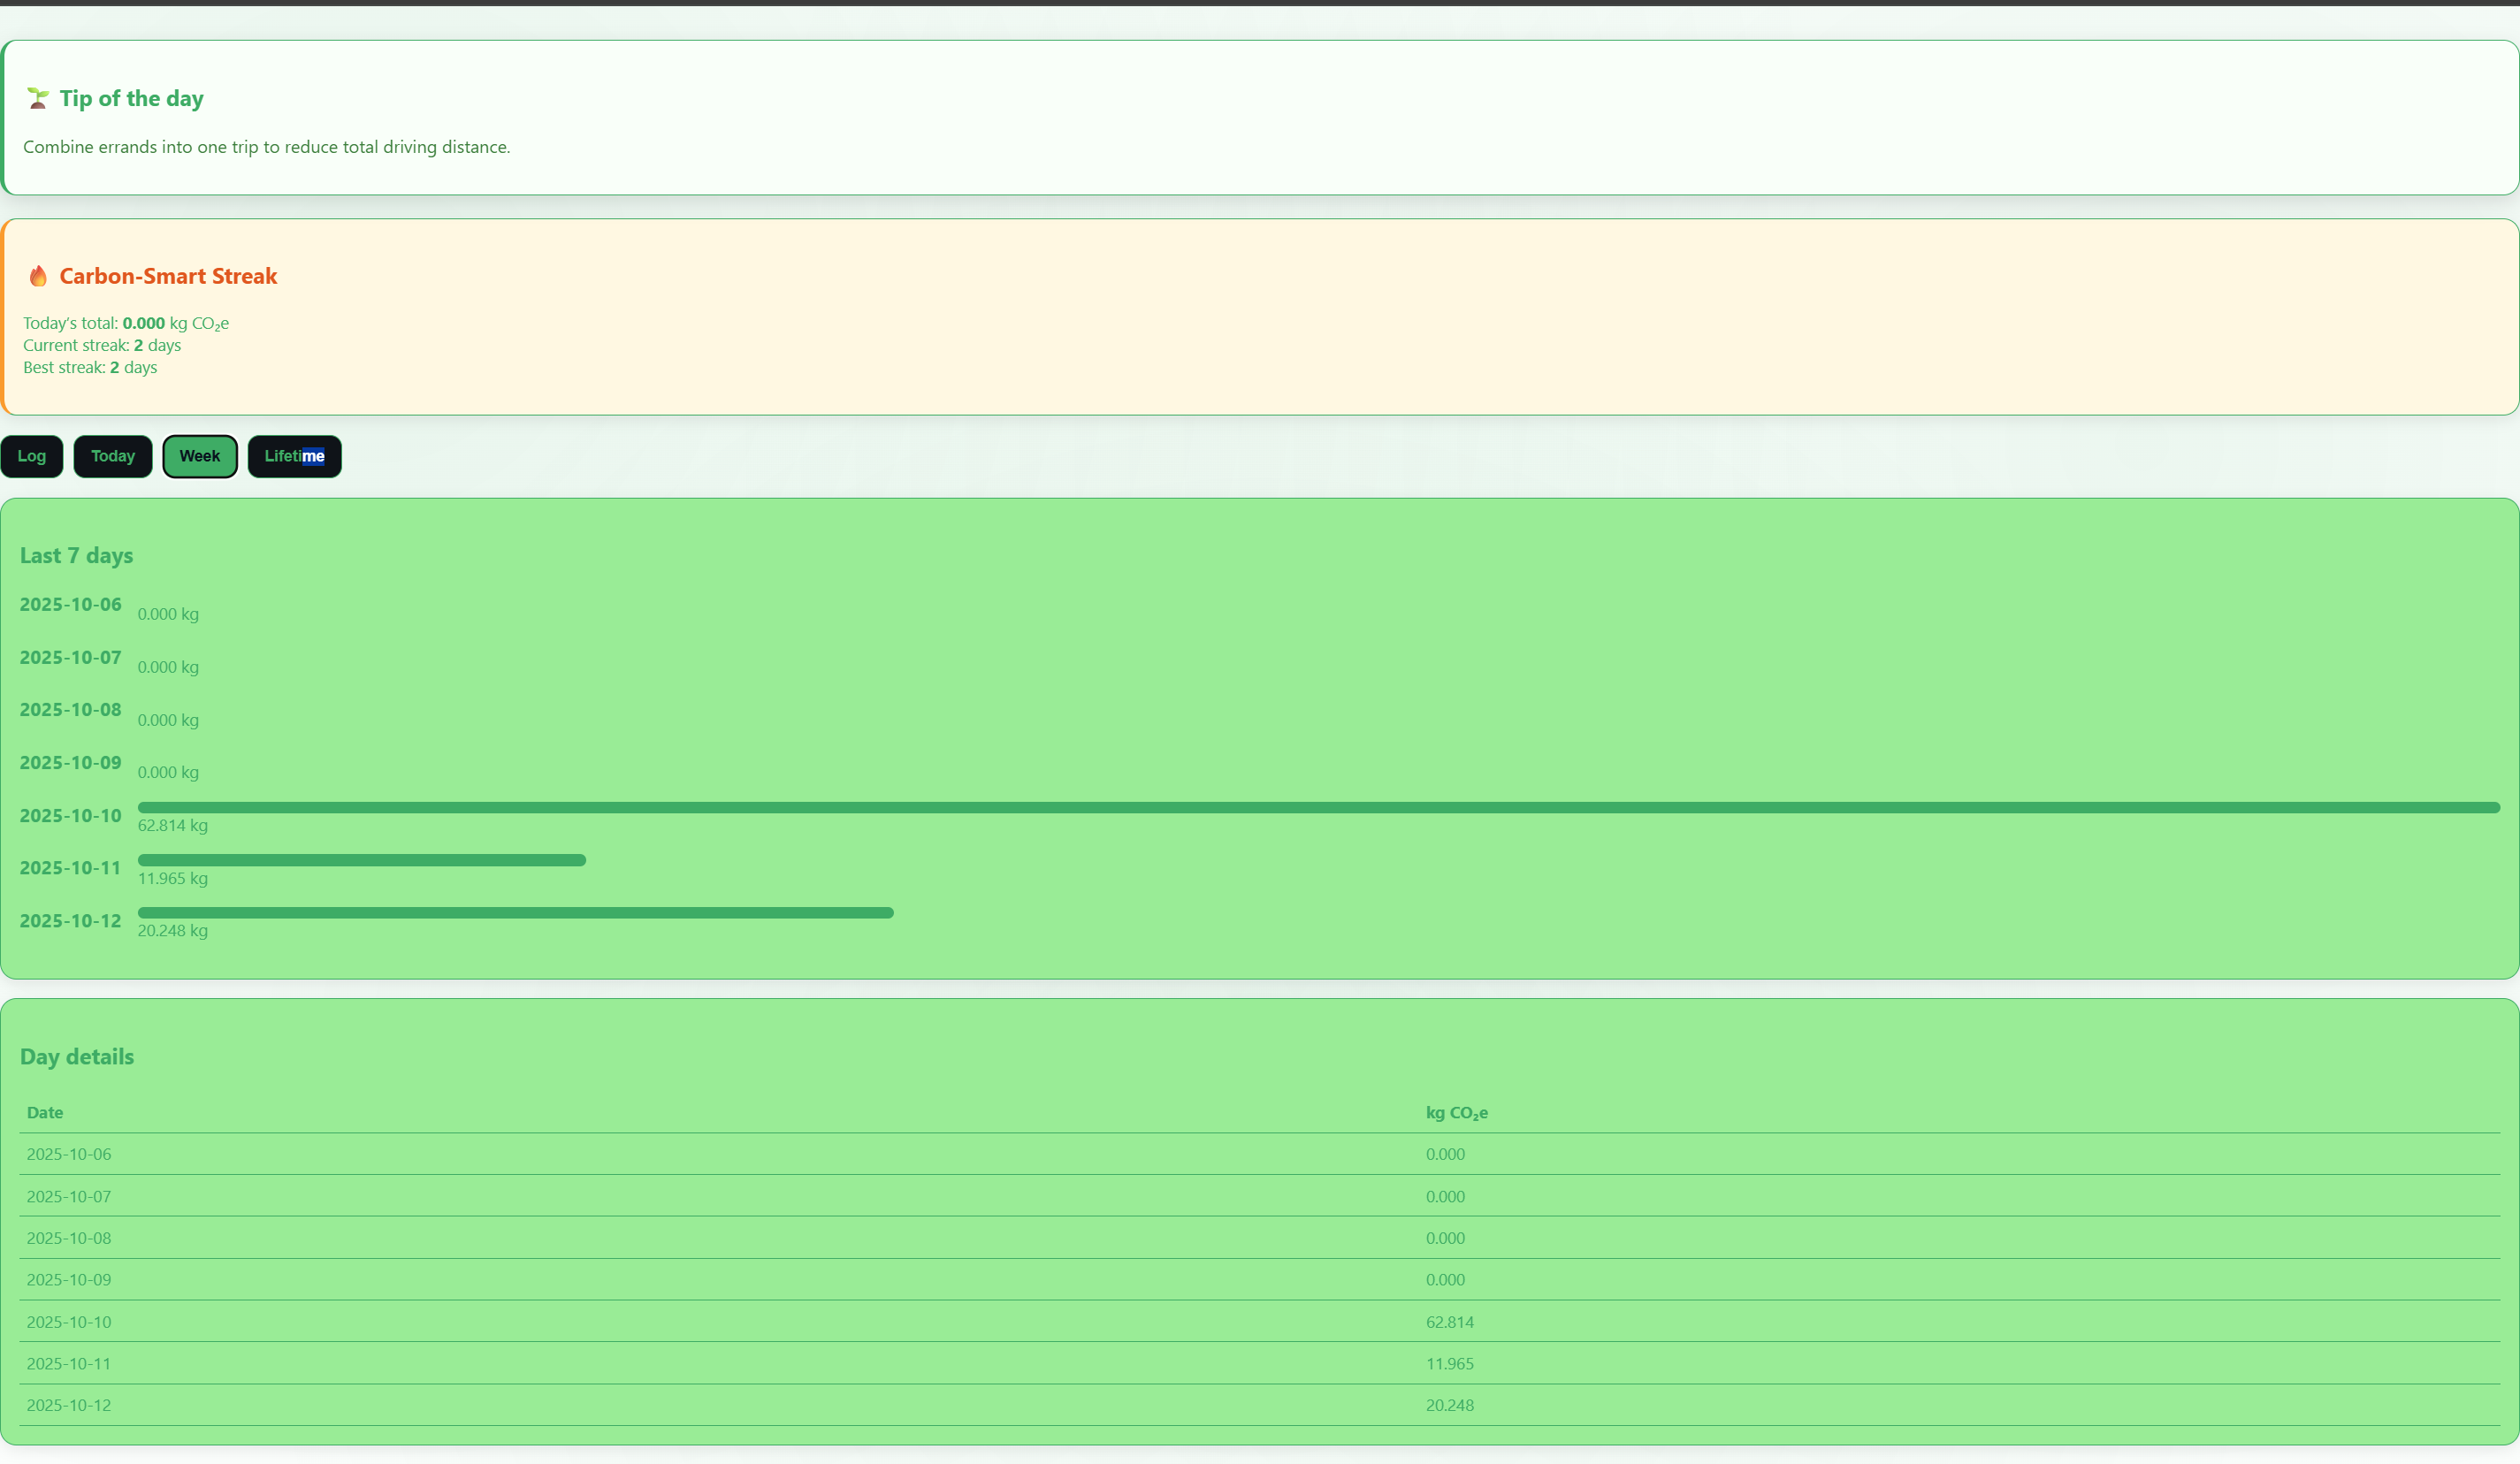
Task: Click the Carbon-Smart Streak heading
Action: point(168,276)
